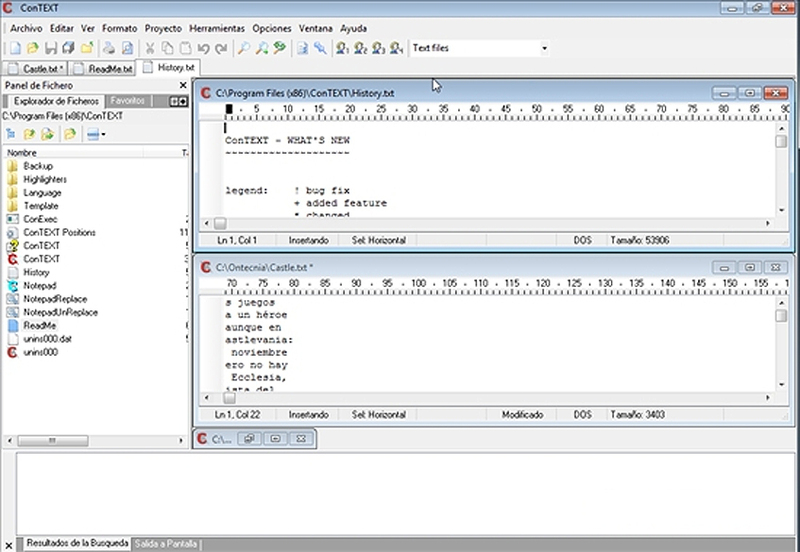Select the ConExec file in file list

(40, 219)
